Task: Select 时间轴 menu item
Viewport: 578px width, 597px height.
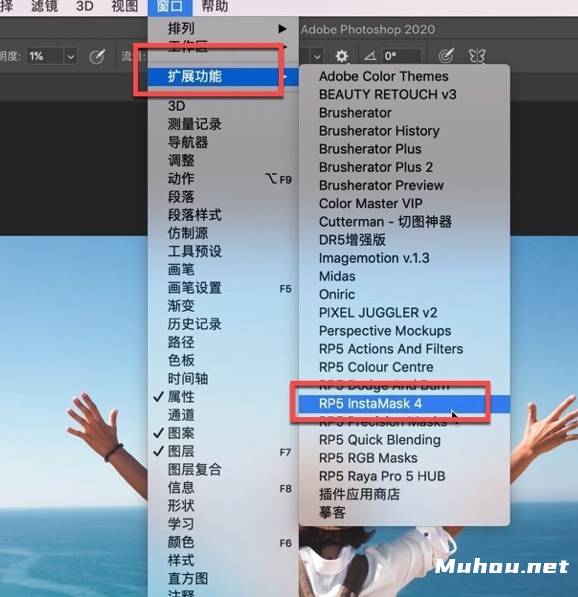Action: (x=223, y=378)
